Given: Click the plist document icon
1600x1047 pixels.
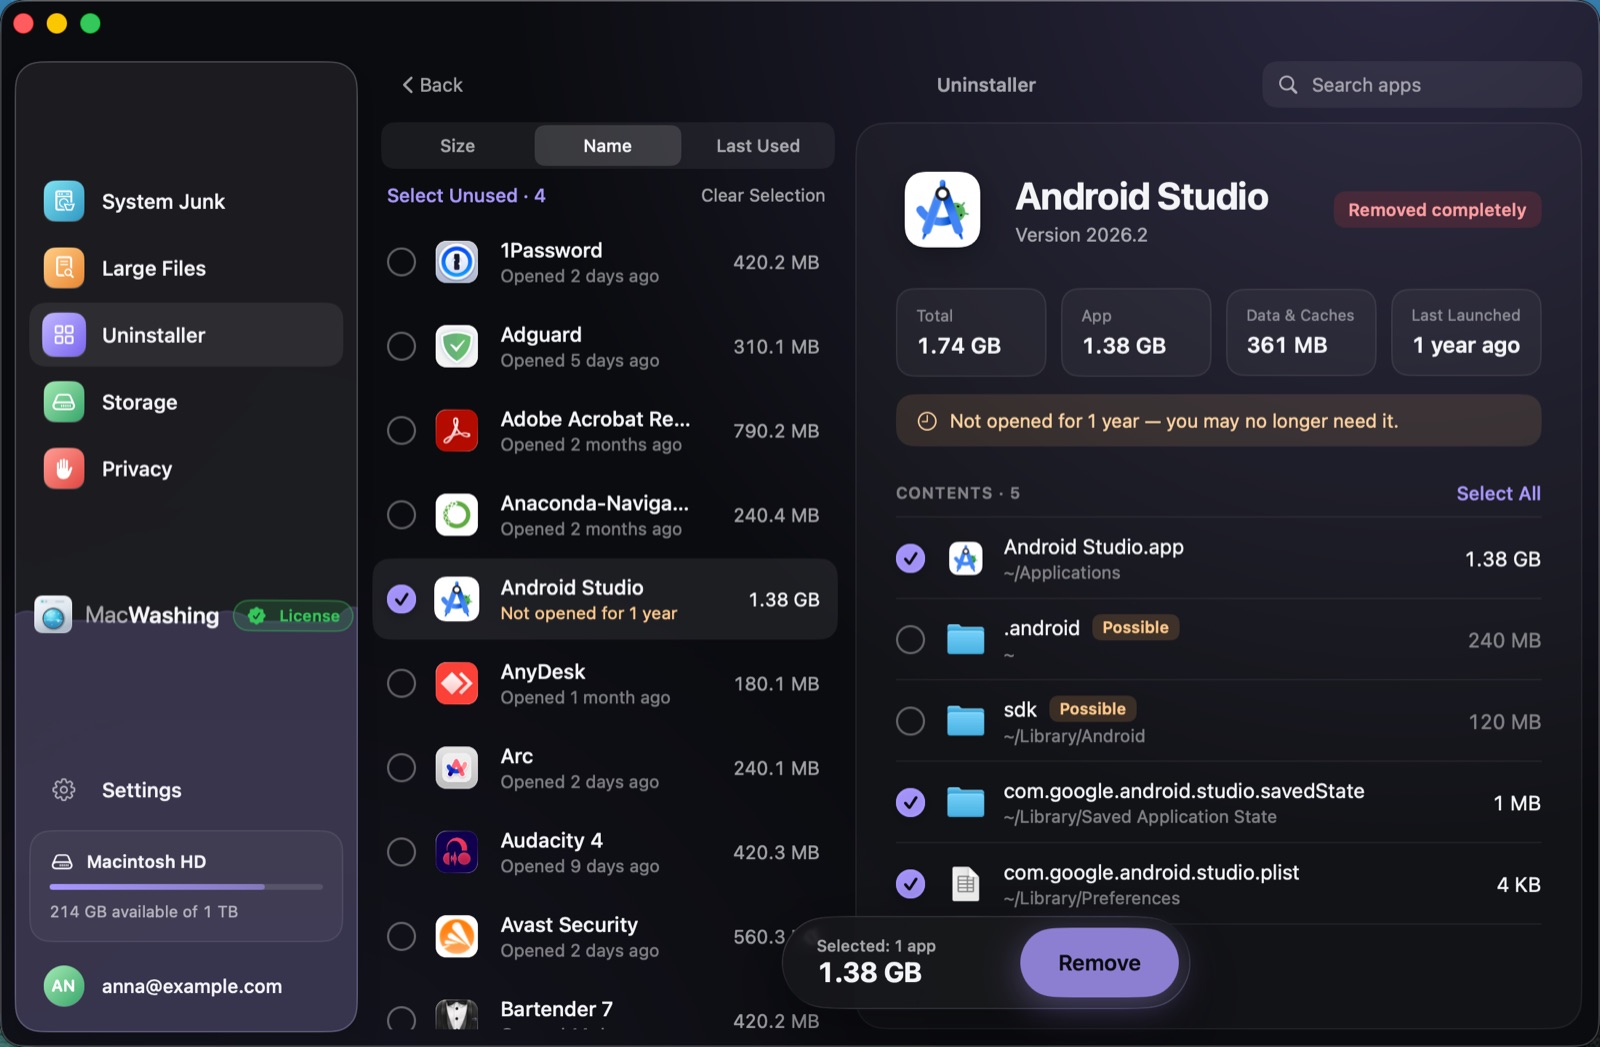Looking at the screenshot, I should (965, 884).
